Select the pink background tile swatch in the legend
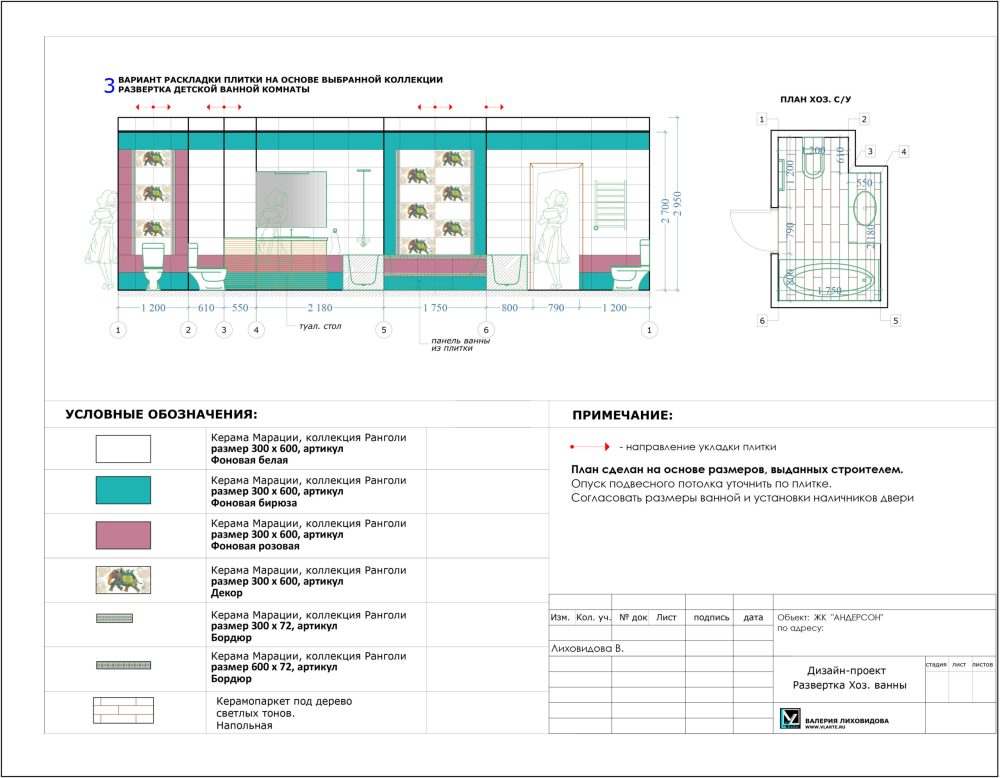This screenshot has width=1000, height=778. click(123, 535)
